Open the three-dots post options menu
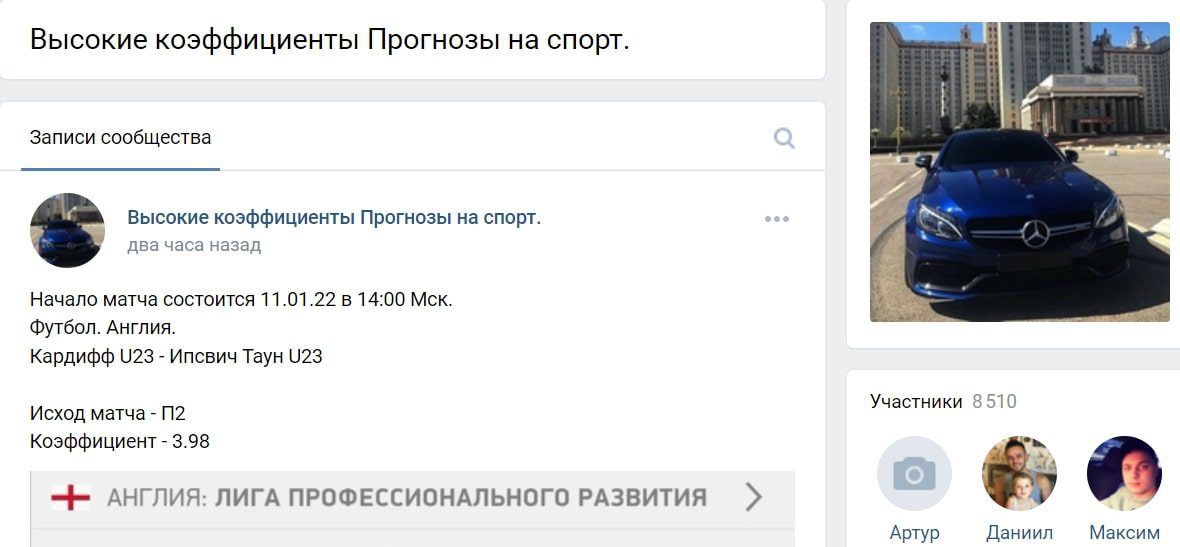1180x547 pixels. (x=777, y=219)
